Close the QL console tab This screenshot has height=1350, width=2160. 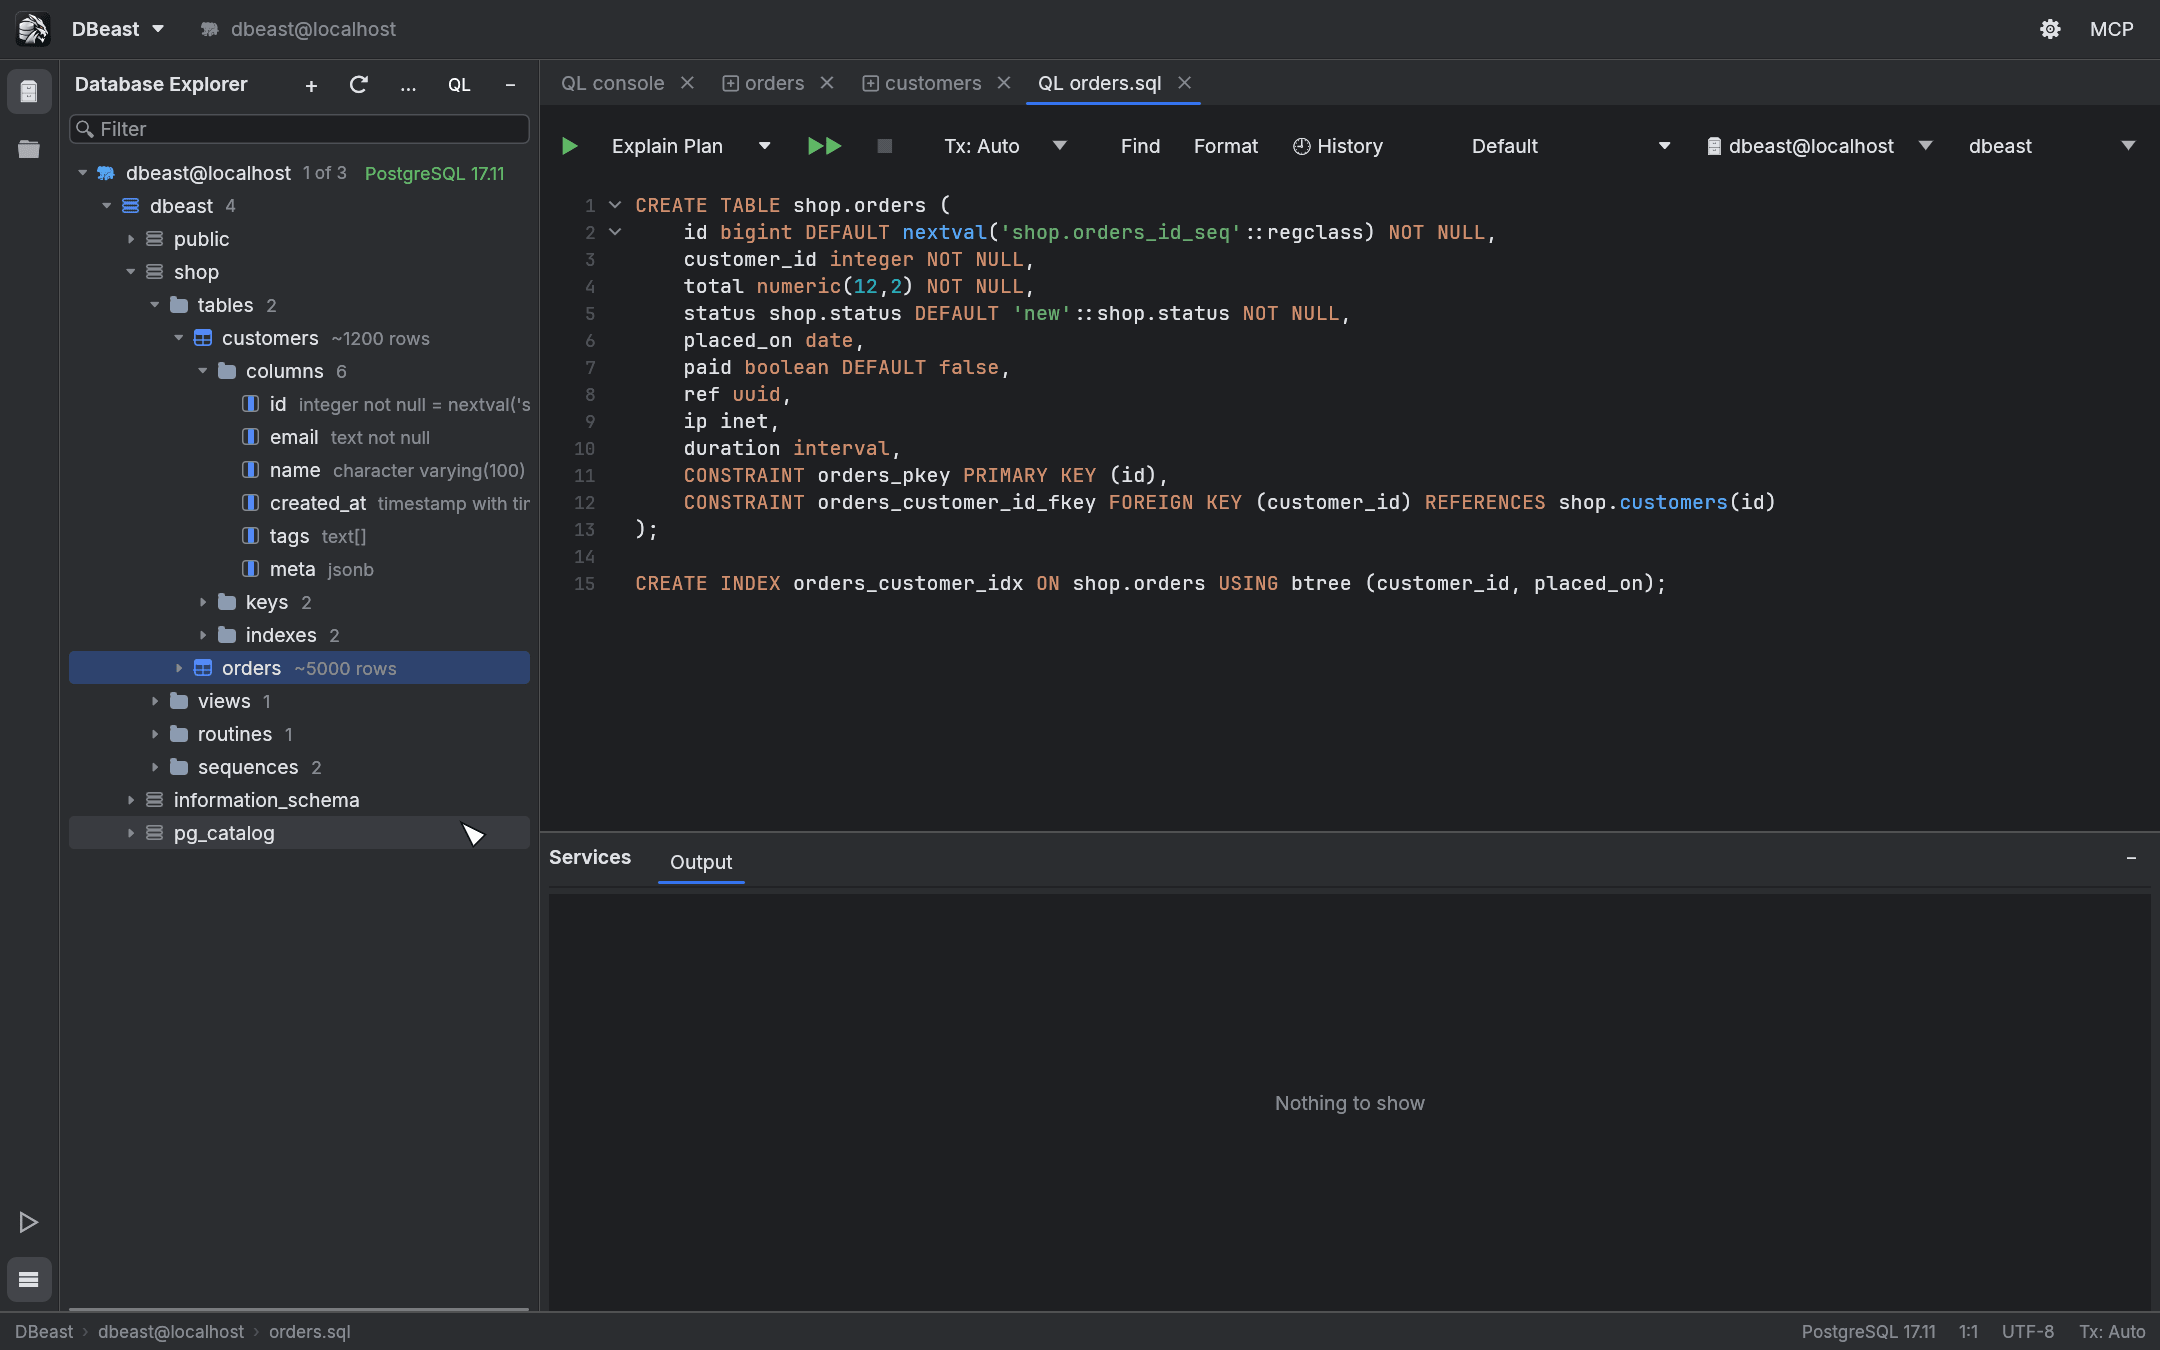[x=687, y=83]
